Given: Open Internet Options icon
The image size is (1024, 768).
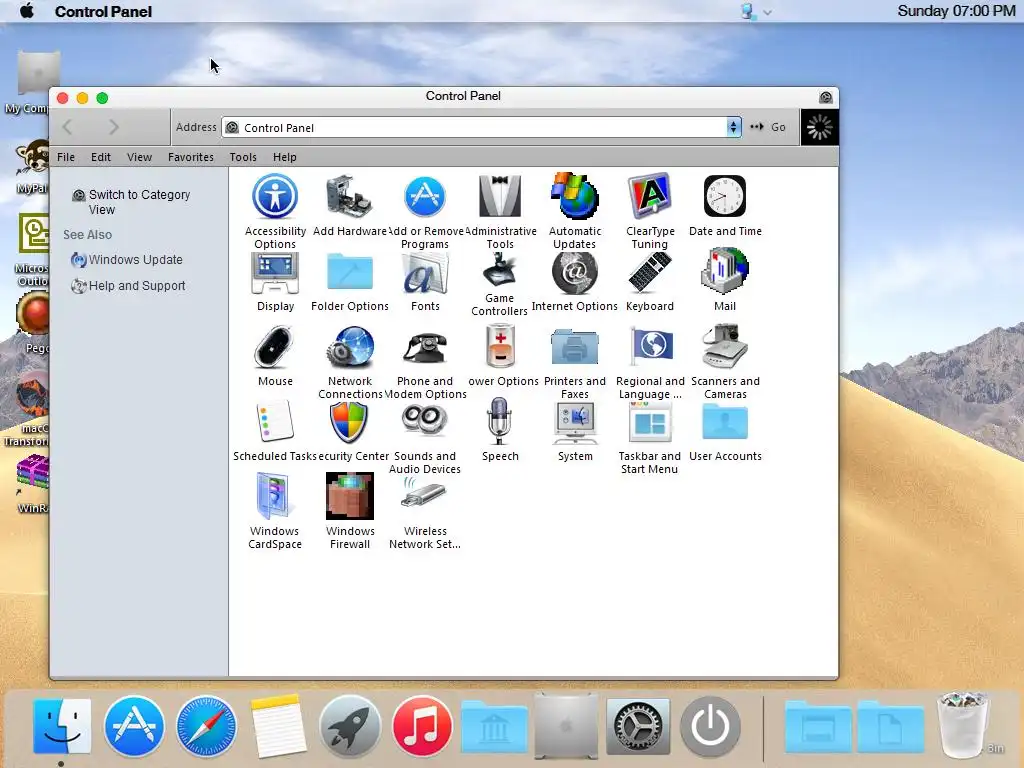Looking at the screenshot, I should 575,272.
